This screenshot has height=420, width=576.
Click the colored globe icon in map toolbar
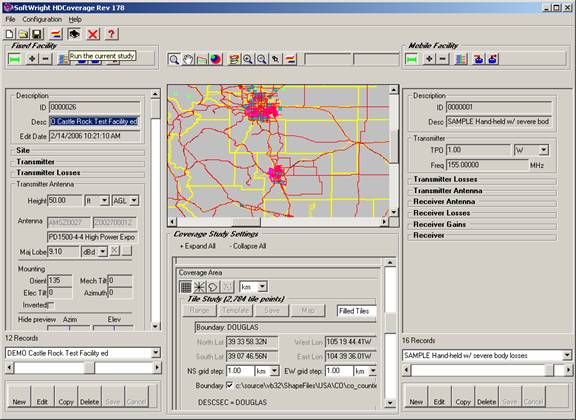(216, 59)
